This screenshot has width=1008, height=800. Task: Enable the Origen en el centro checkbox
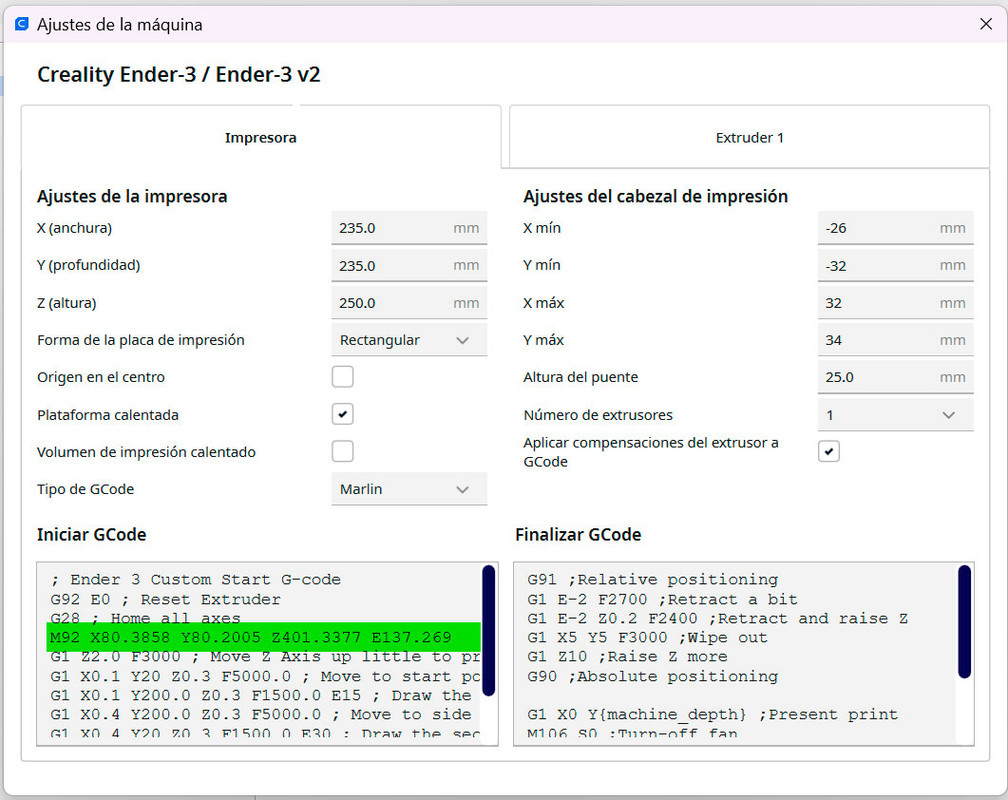pyautogui.click(x=343, y=377)
